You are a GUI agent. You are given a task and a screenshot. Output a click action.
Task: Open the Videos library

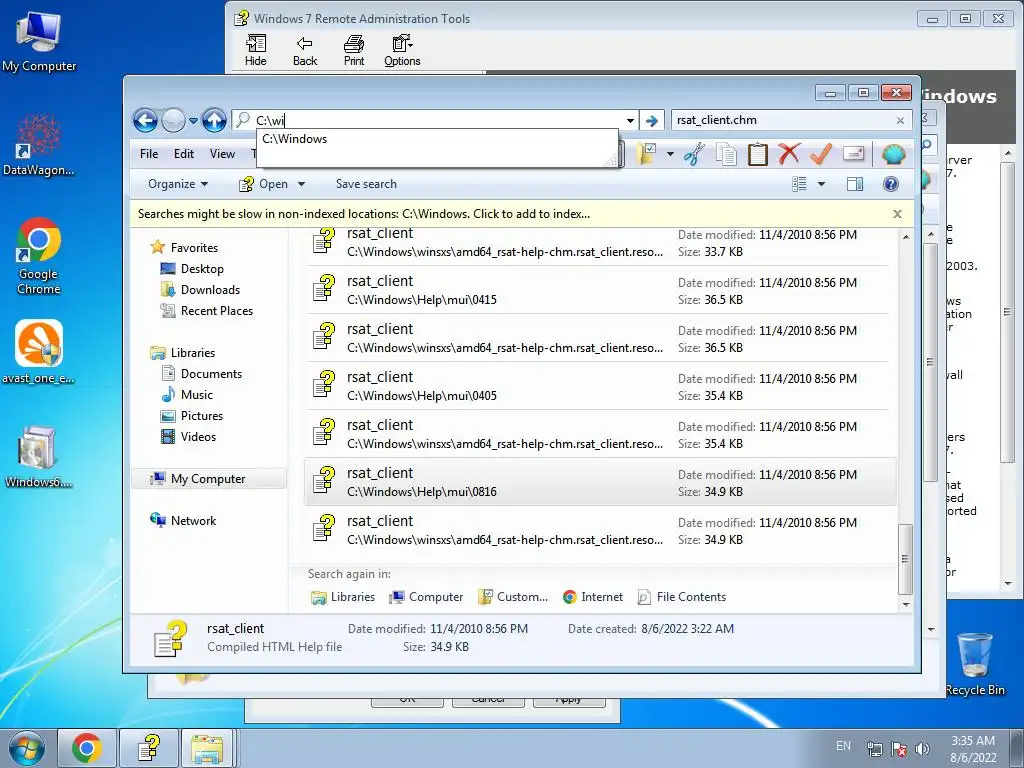pyautogui.click(x=198, y=436)
